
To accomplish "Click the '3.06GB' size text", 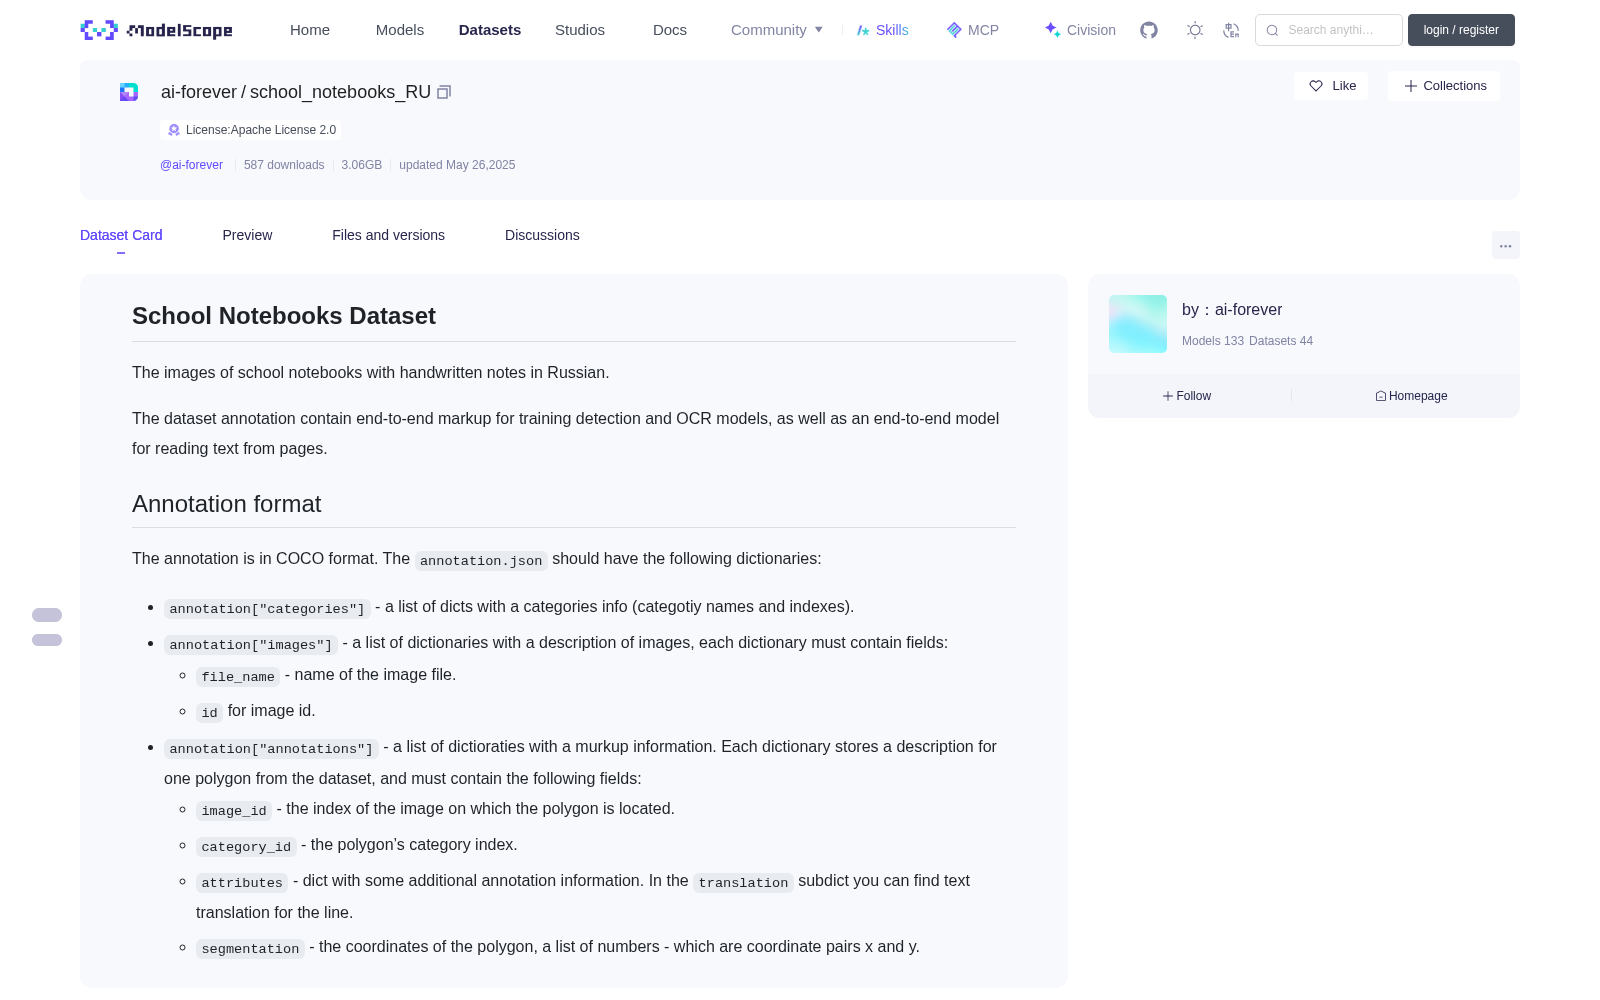I will [x=362, y=165].
